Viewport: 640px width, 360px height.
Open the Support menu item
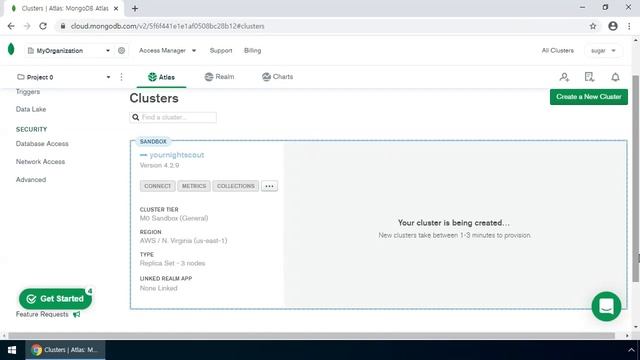point(221,51)
